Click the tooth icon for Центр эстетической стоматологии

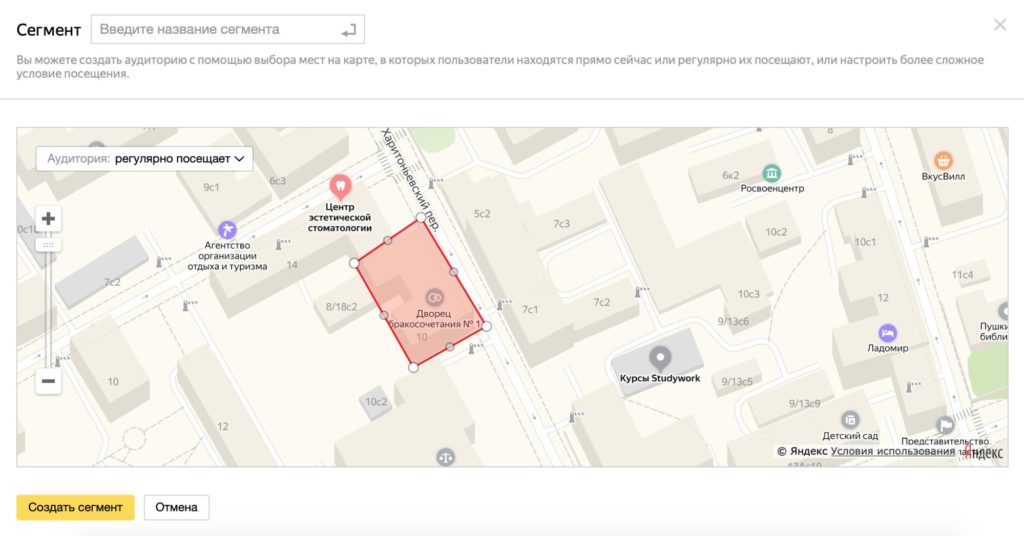pyautogui.click(x=340, y=185)
